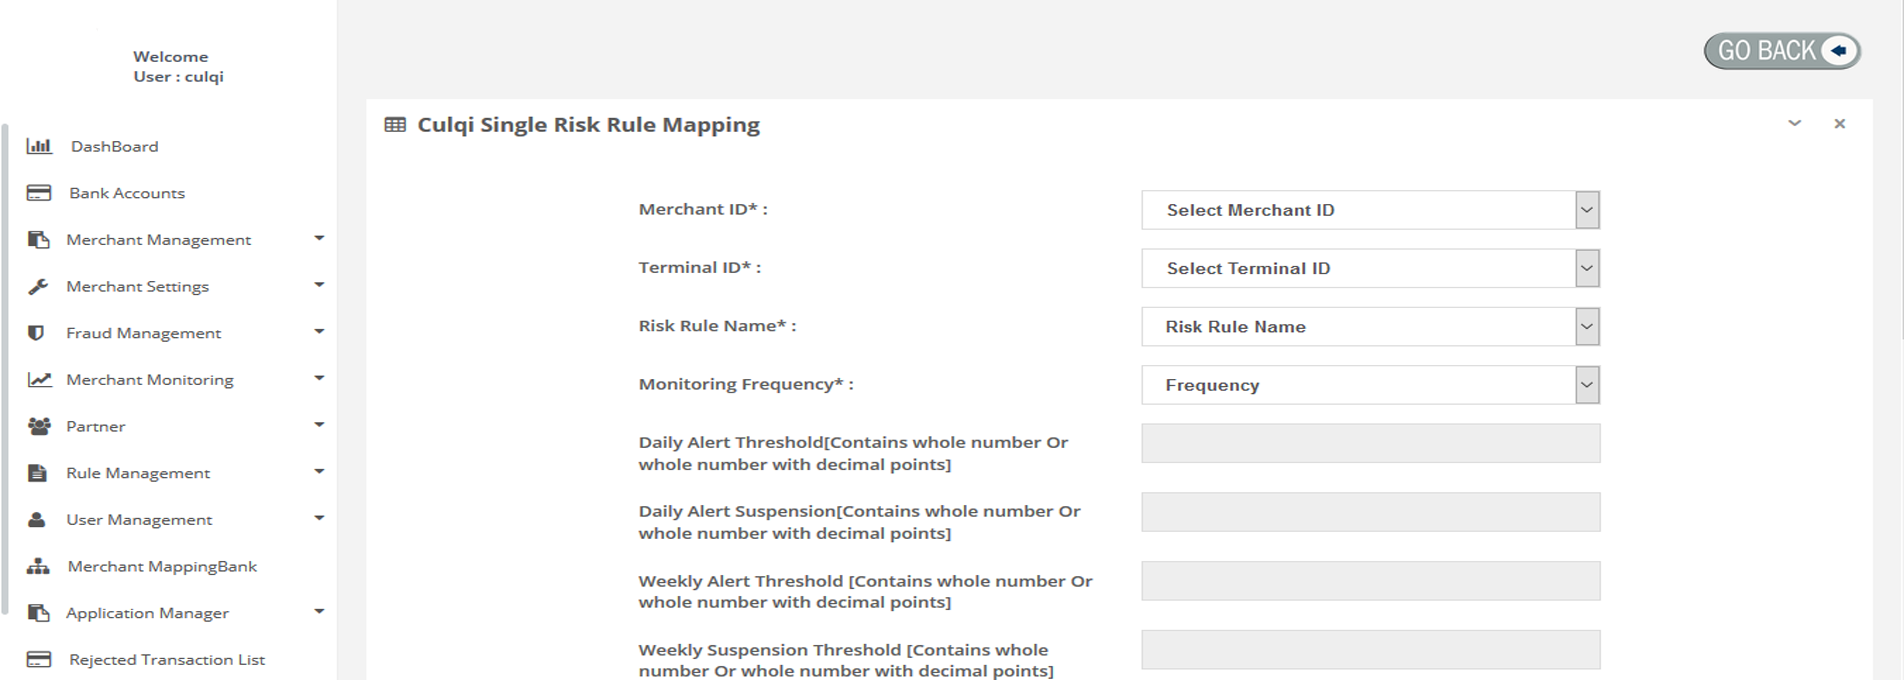
Task: Click the Merchant Settings wrench icon
Action: (38, 287)
